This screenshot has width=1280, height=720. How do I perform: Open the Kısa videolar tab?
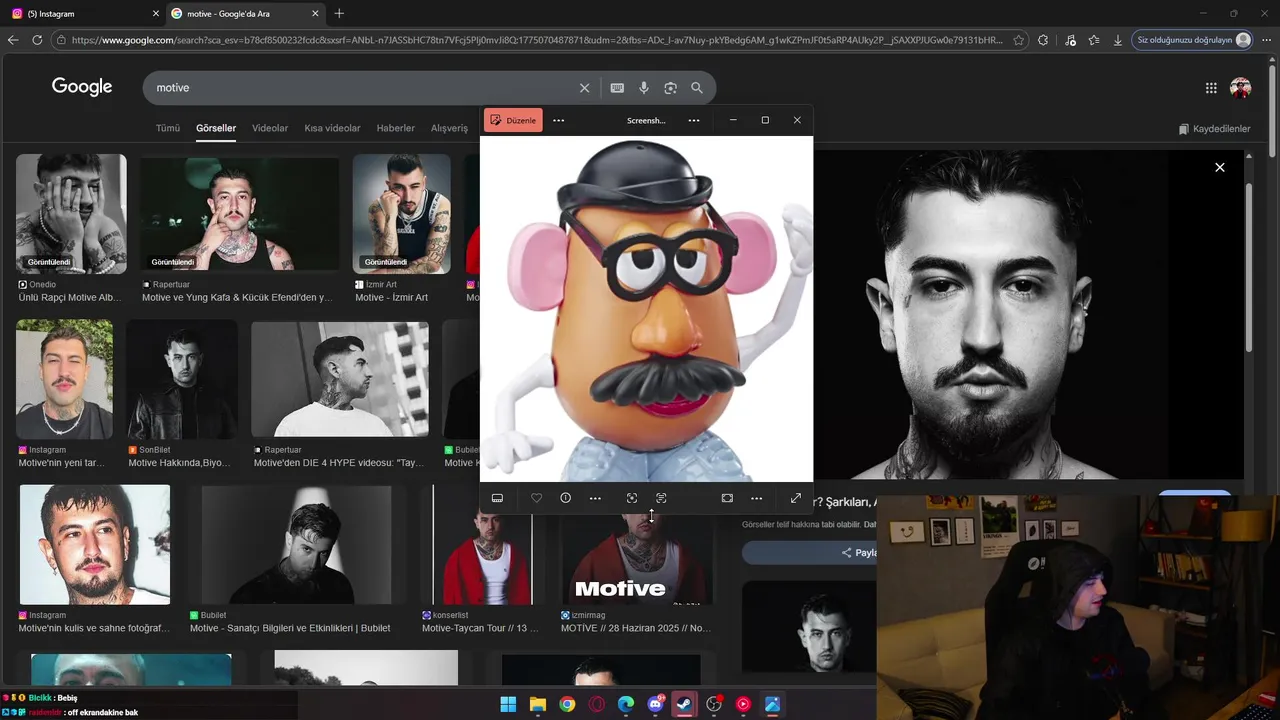pyautogui.click(x=332, y=128)
